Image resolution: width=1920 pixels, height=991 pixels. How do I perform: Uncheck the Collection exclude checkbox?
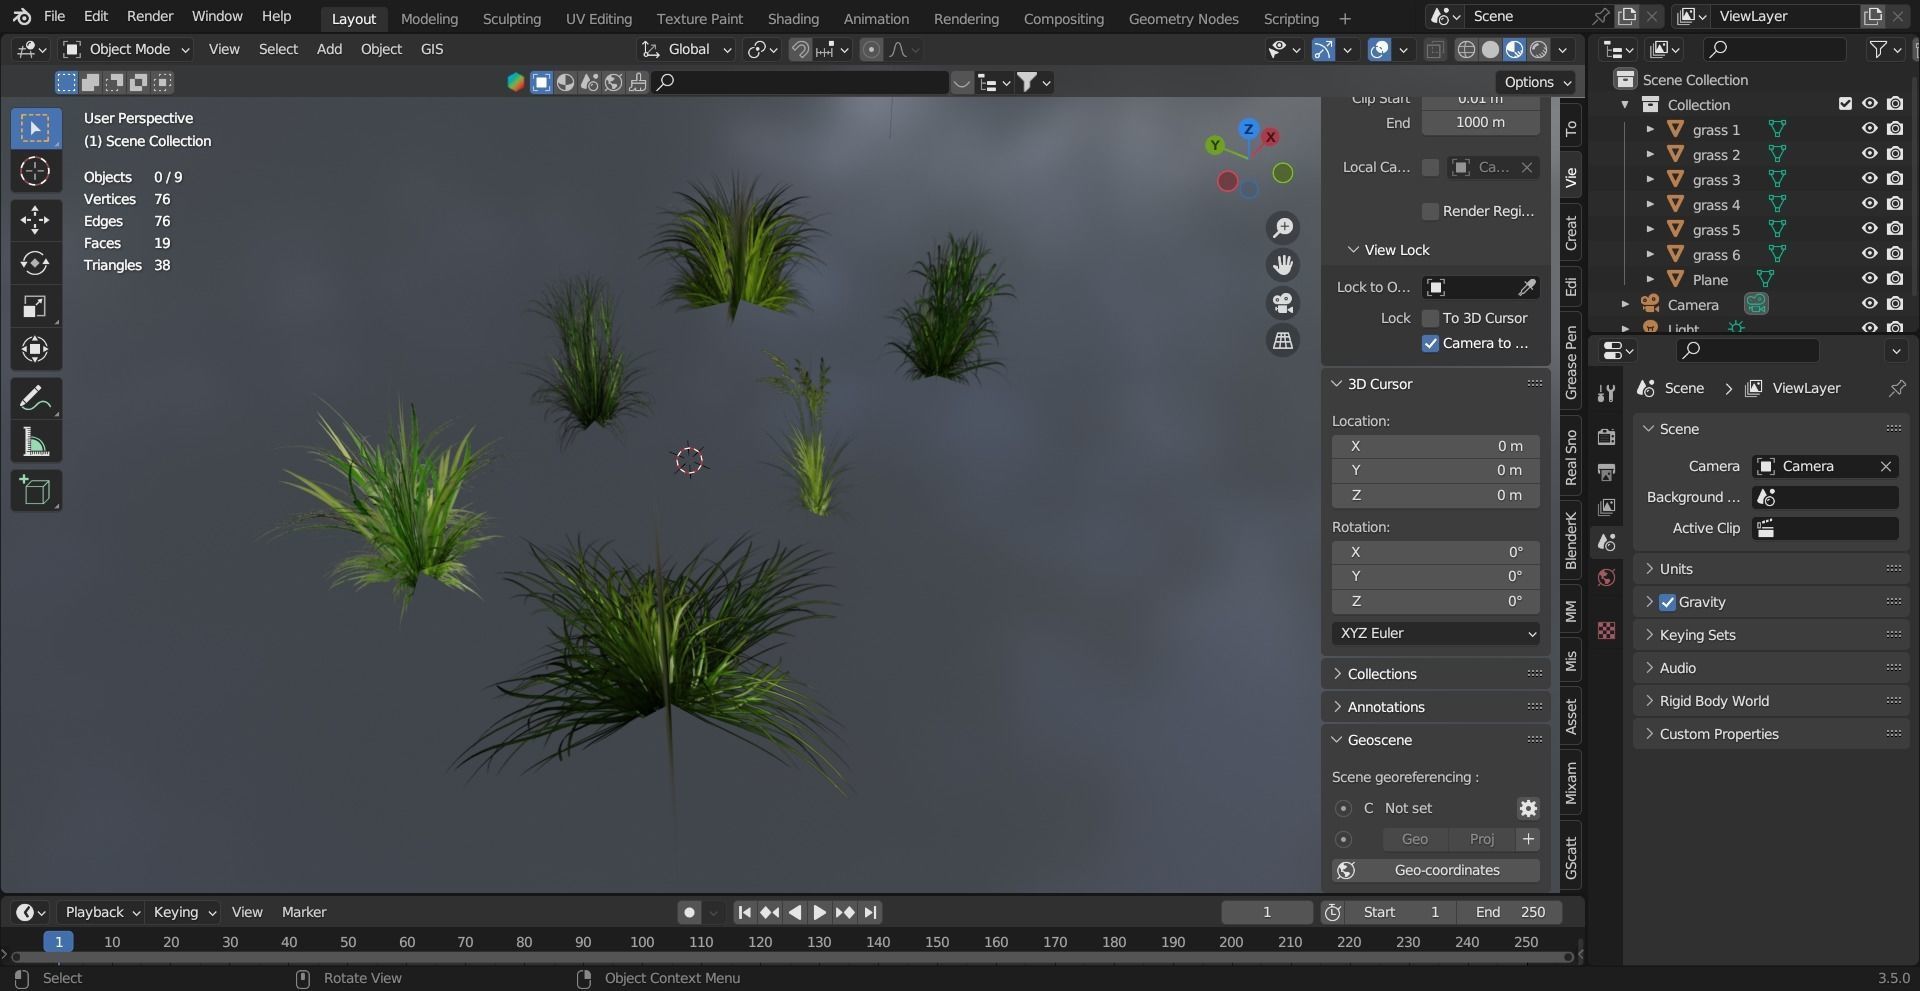[1846, 103]
